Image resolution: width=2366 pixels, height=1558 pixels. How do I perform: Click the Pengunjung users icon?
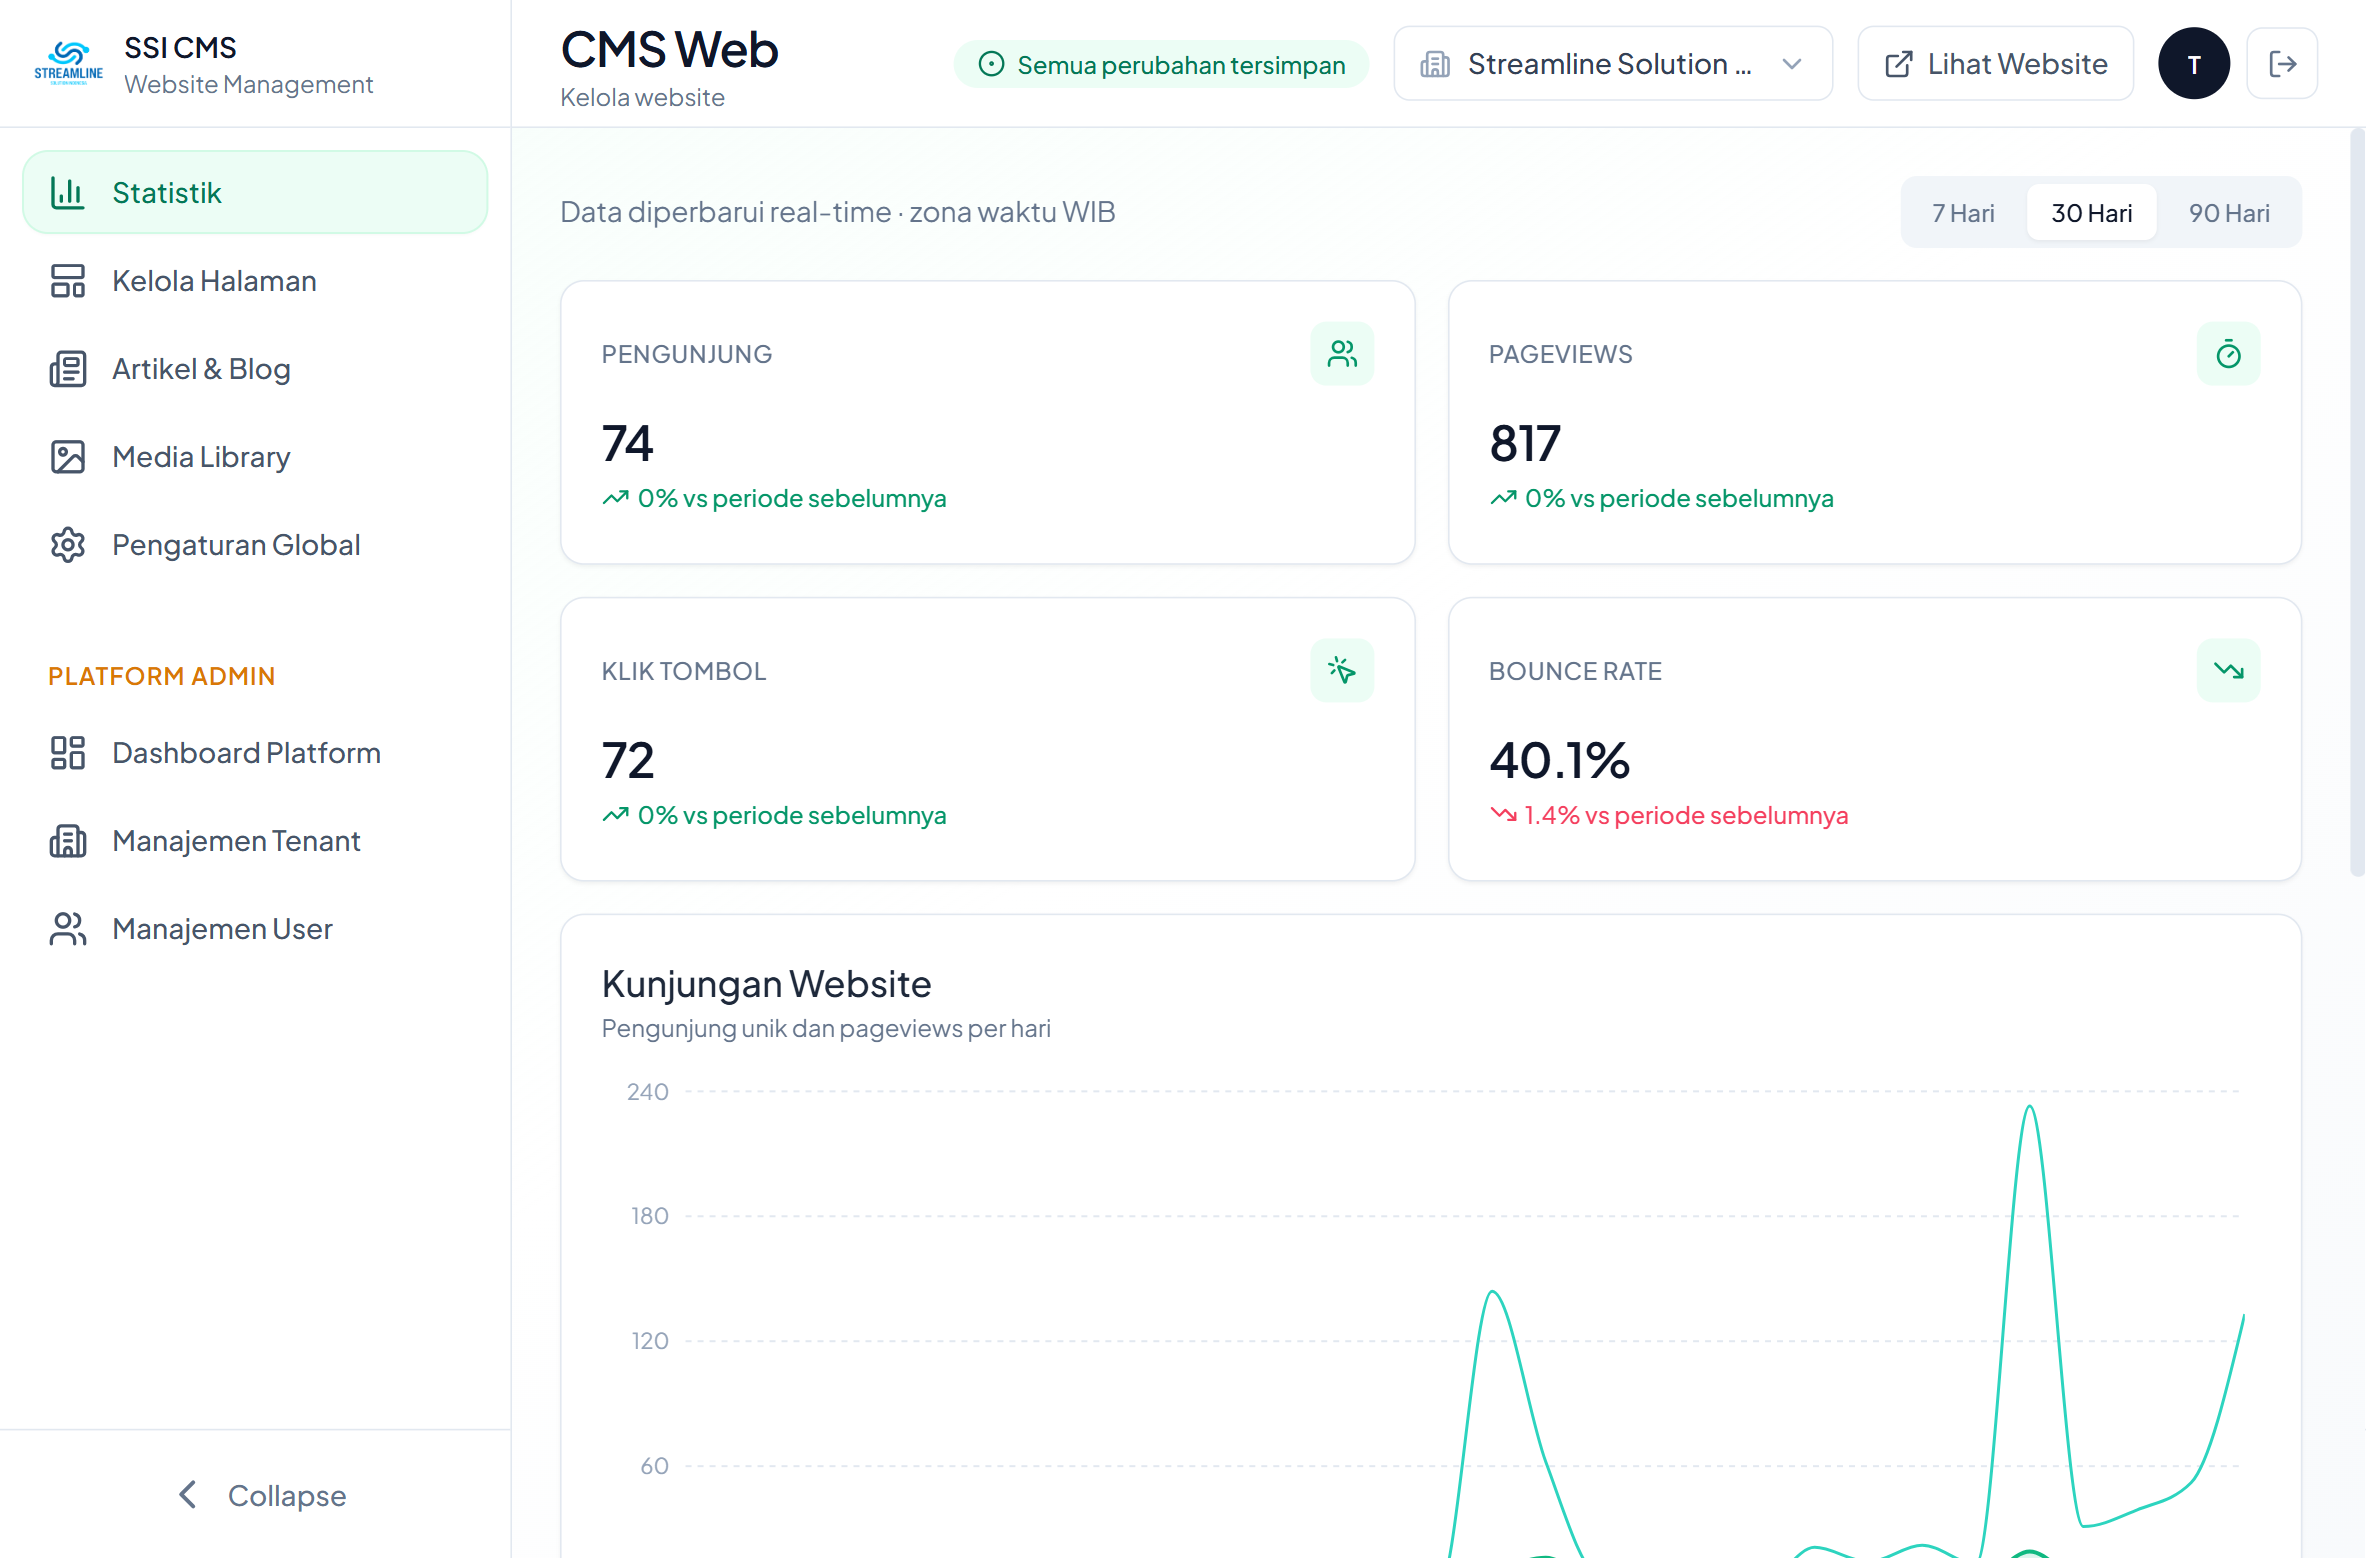[1342, 354]
